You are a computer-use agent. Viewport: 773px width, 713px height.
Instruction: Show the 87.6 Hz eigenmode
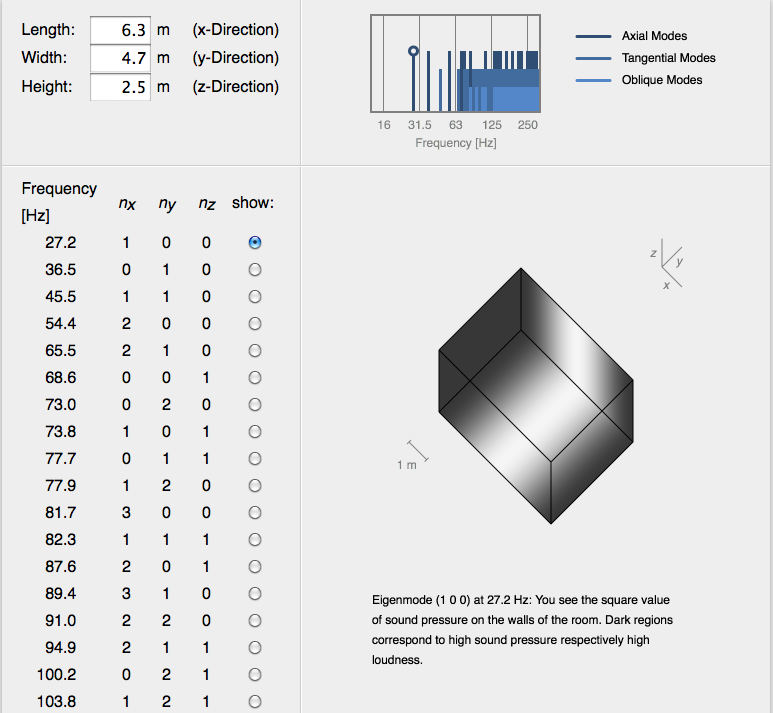click(255, 567)
